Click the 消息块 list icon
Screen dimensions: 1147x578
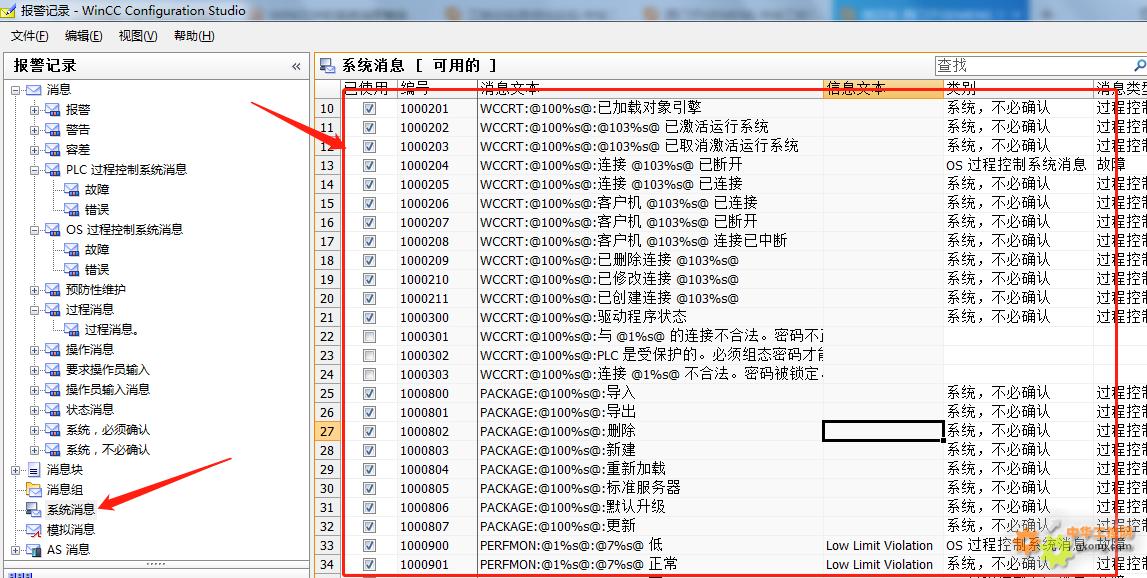pyautogui.click(x=34, y=470)
